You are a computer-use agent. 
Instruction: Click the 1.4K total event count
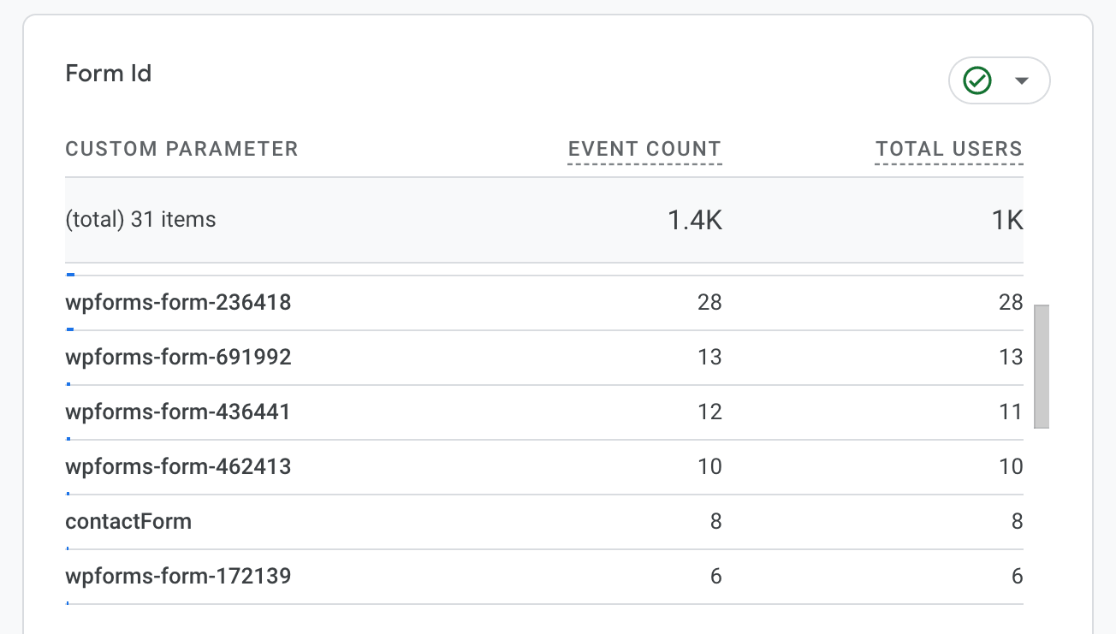click(x=694, y=220)
